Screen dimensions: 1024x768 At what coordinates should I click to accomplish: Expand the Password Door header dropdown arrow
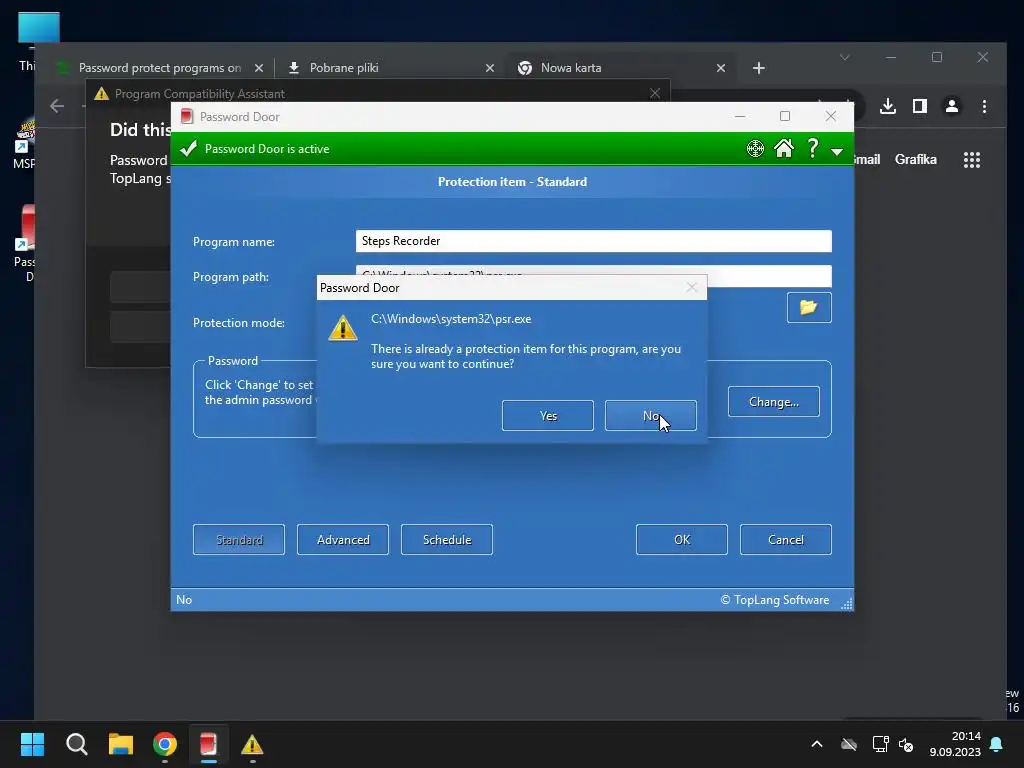(837, 152)
